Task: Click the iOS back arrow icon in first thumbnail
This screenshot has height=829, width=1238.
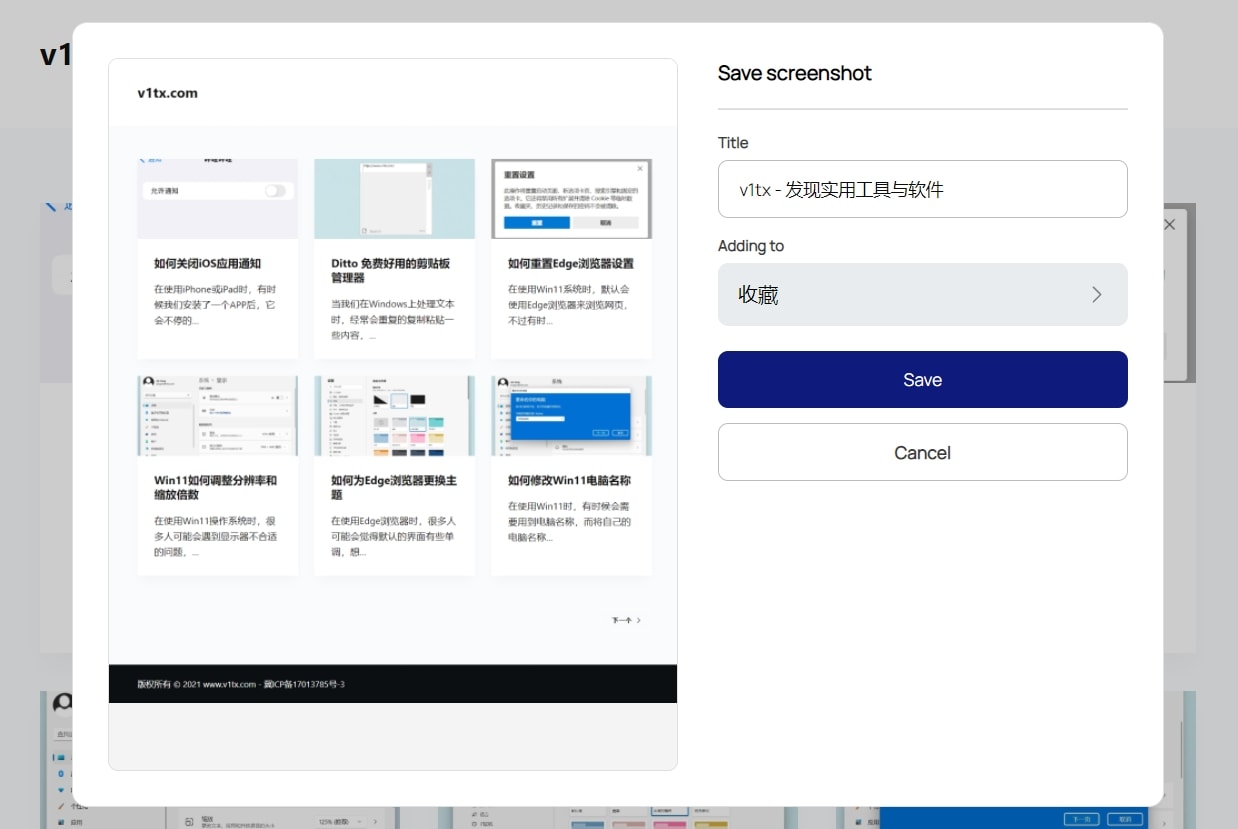Action: 144,159
